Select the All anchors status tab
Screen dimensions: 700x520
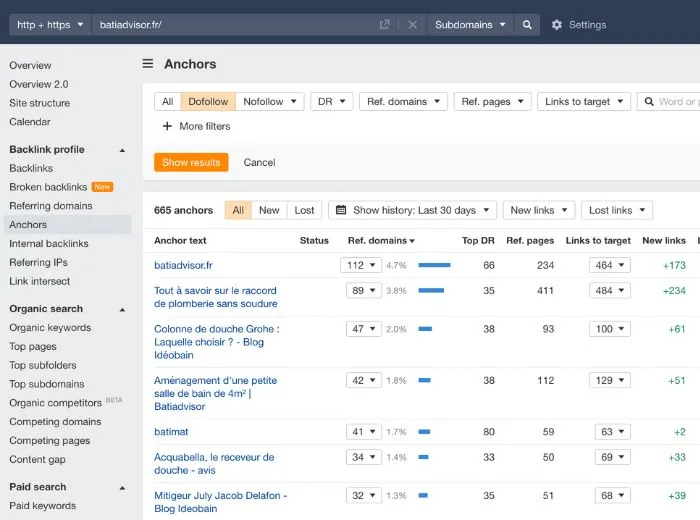(238, 210)
